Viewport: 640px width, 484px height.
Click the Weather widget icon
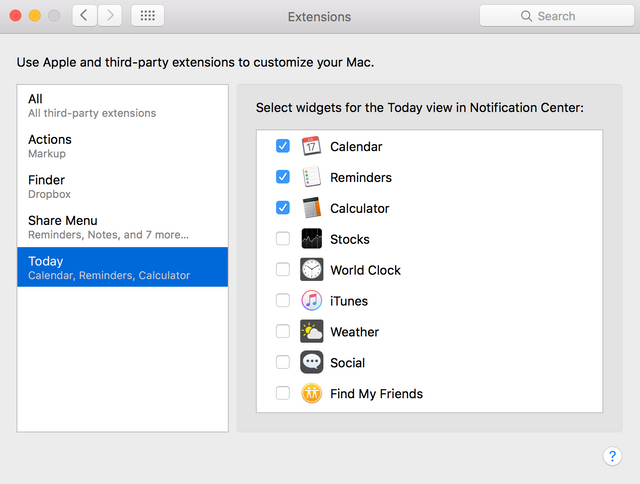311,331
